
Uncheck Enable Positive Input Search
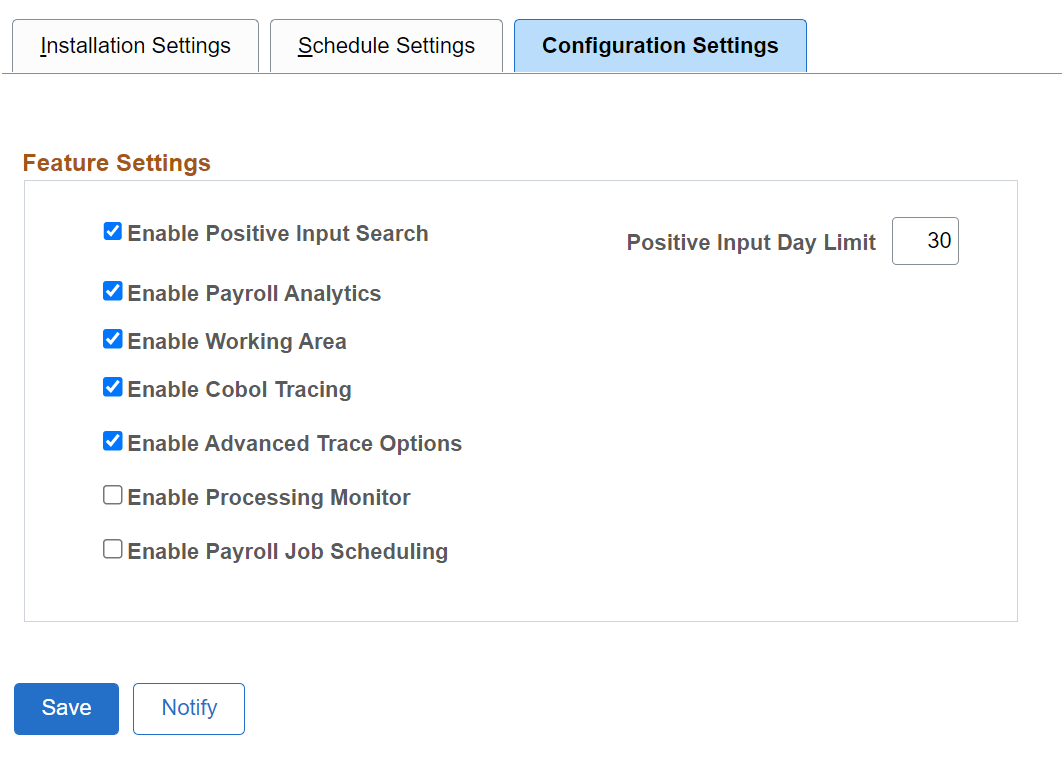112,230
